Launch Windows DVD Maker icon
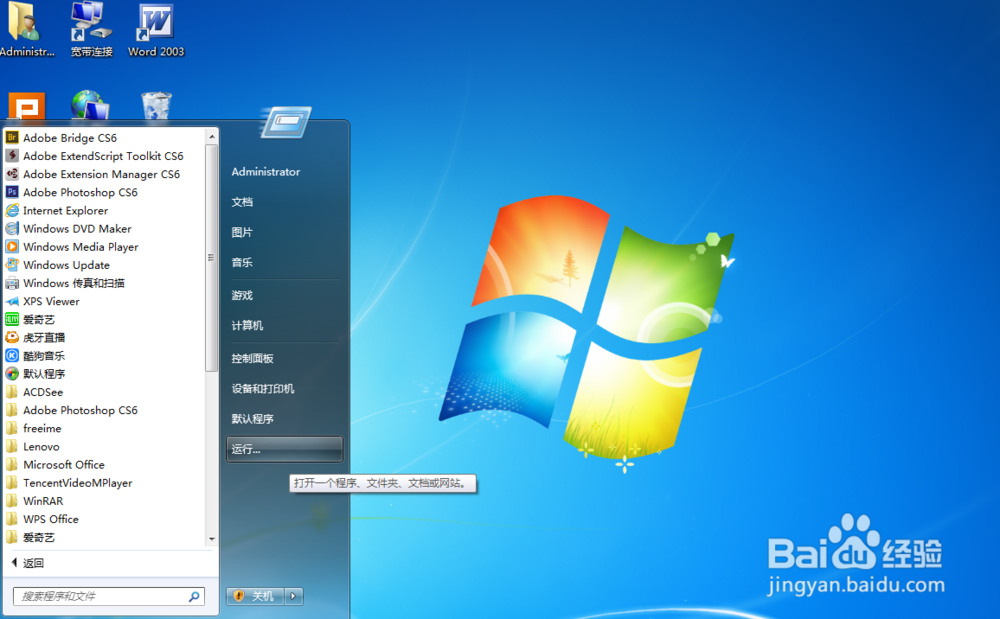Viewport: 1000px width, 619px height. [x=12, y=228]
